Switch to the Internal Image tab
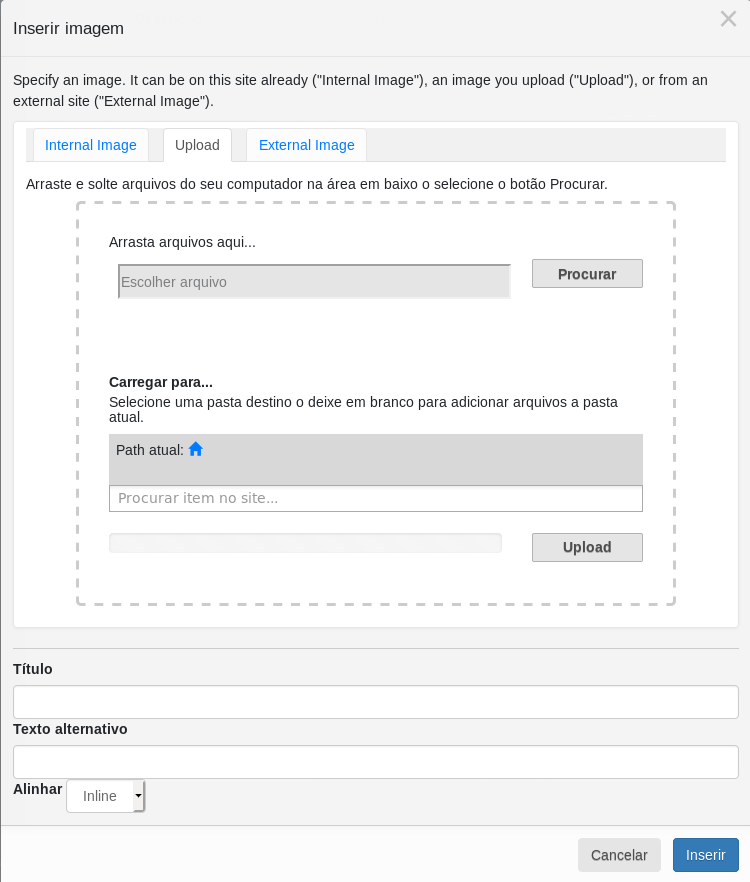Image resolution: width=750 pixels, height=882 pixels. tap(91, 145)
